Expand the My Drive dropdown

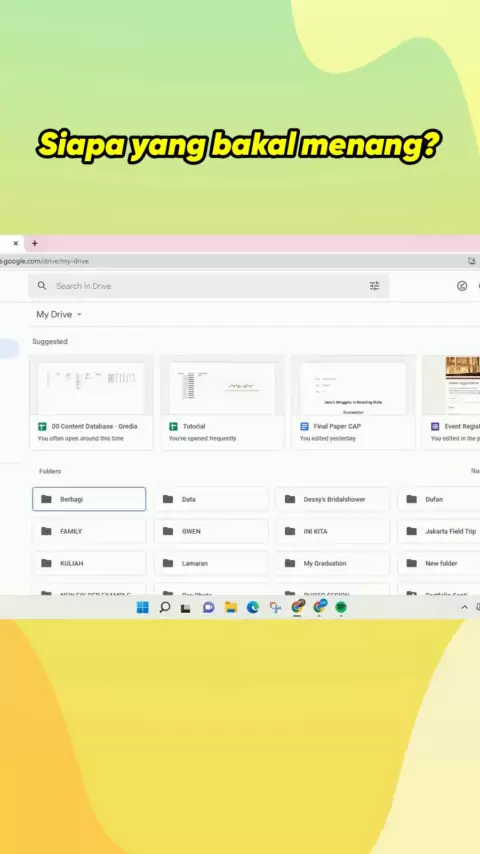click(59, 315)
